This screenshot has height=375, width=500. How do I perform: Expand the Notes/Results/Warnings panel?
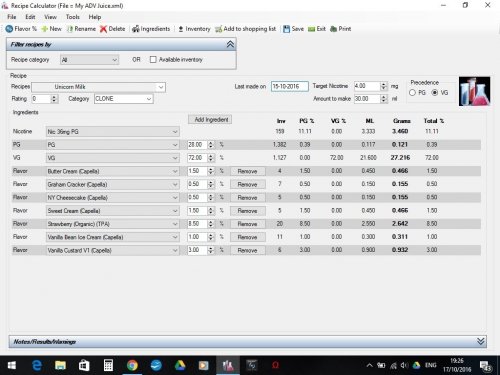coord(480,341)
